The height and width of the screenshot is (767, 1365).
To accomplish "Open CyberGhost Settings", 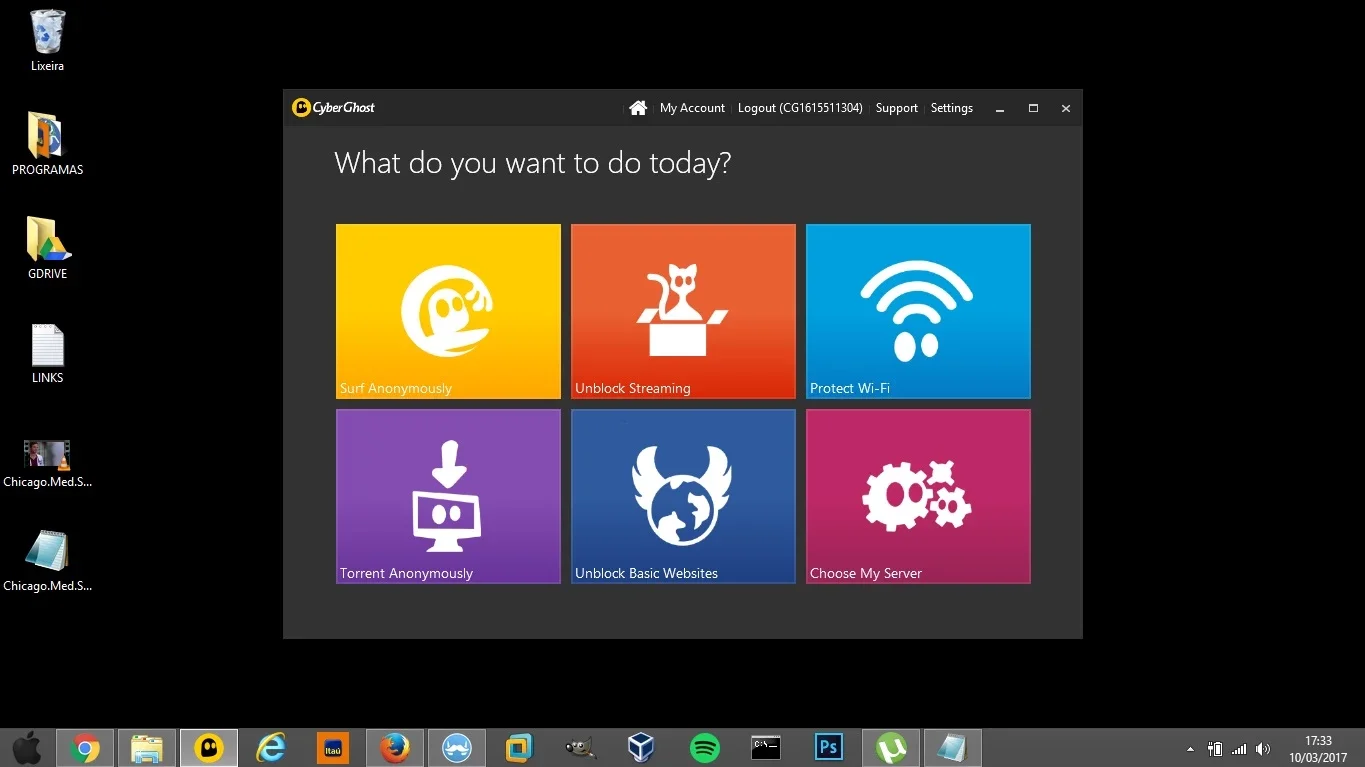I will (x=951, y=108).
